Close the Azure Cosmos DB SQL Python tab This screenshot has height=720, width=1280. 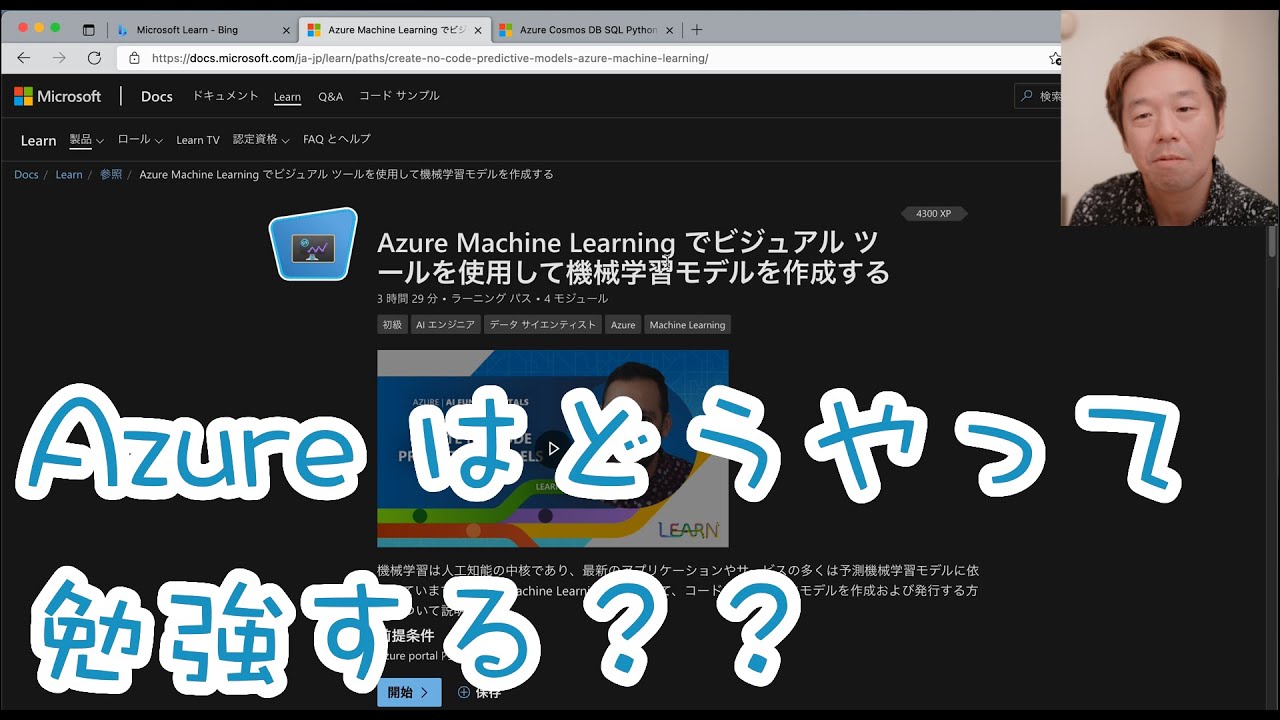(669, 30)
